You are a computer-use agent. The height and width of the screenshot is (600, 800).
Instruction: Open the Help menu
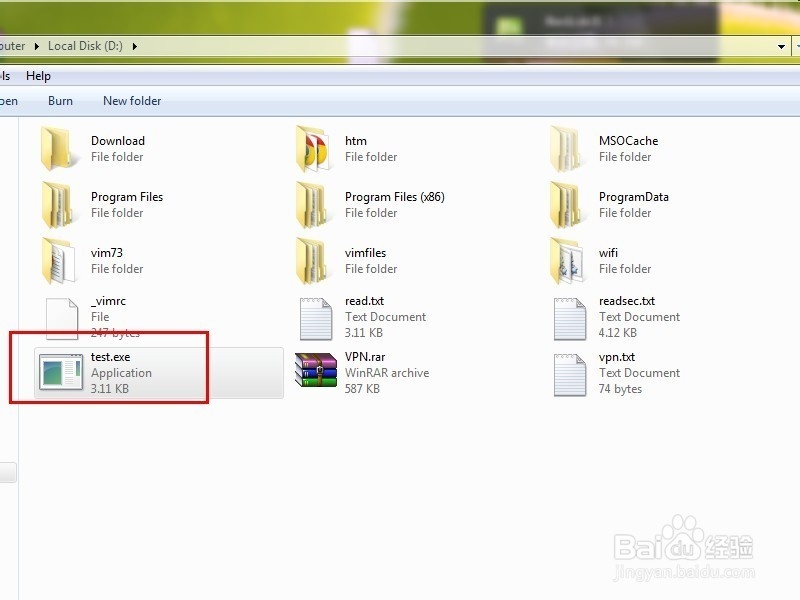[x=38, y=76]
